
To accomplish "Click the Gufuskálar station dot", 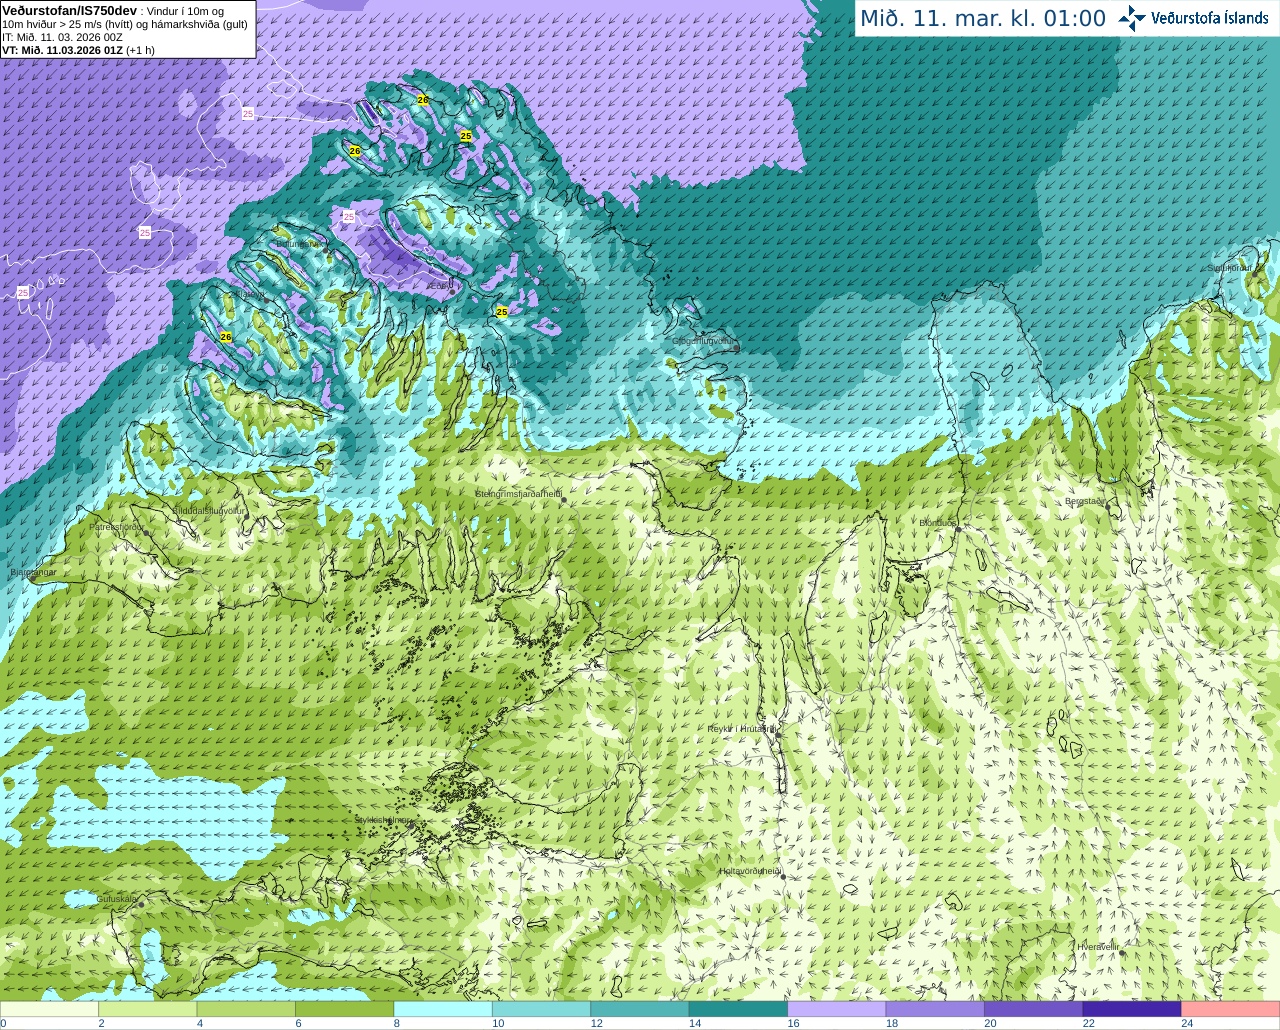I will (141, 905).
